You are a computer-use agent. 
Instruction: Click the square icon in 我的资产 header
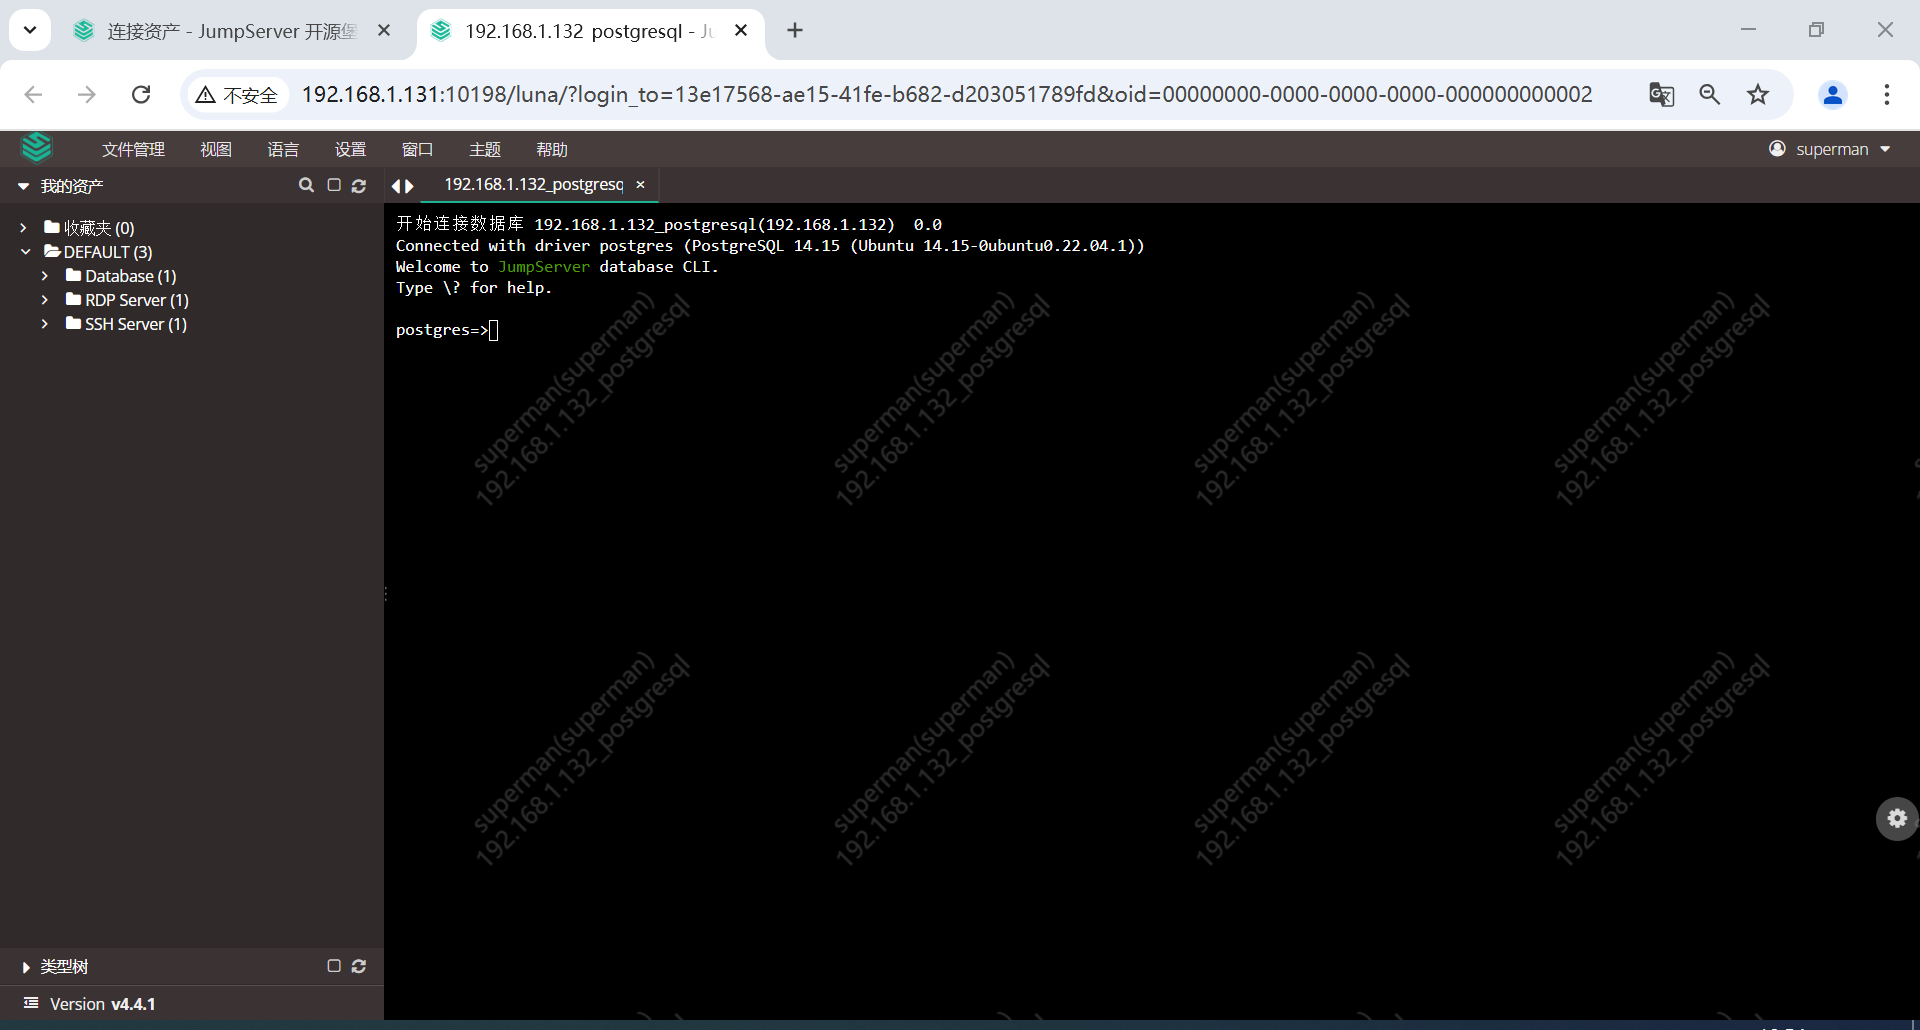point(334,185)
